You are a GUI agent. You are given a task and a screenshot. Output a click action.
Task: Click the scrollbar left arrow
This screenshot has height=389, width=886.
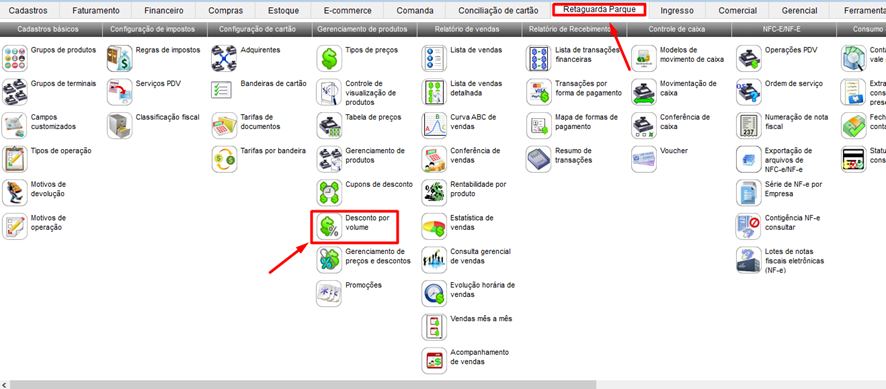coord(5,384)
